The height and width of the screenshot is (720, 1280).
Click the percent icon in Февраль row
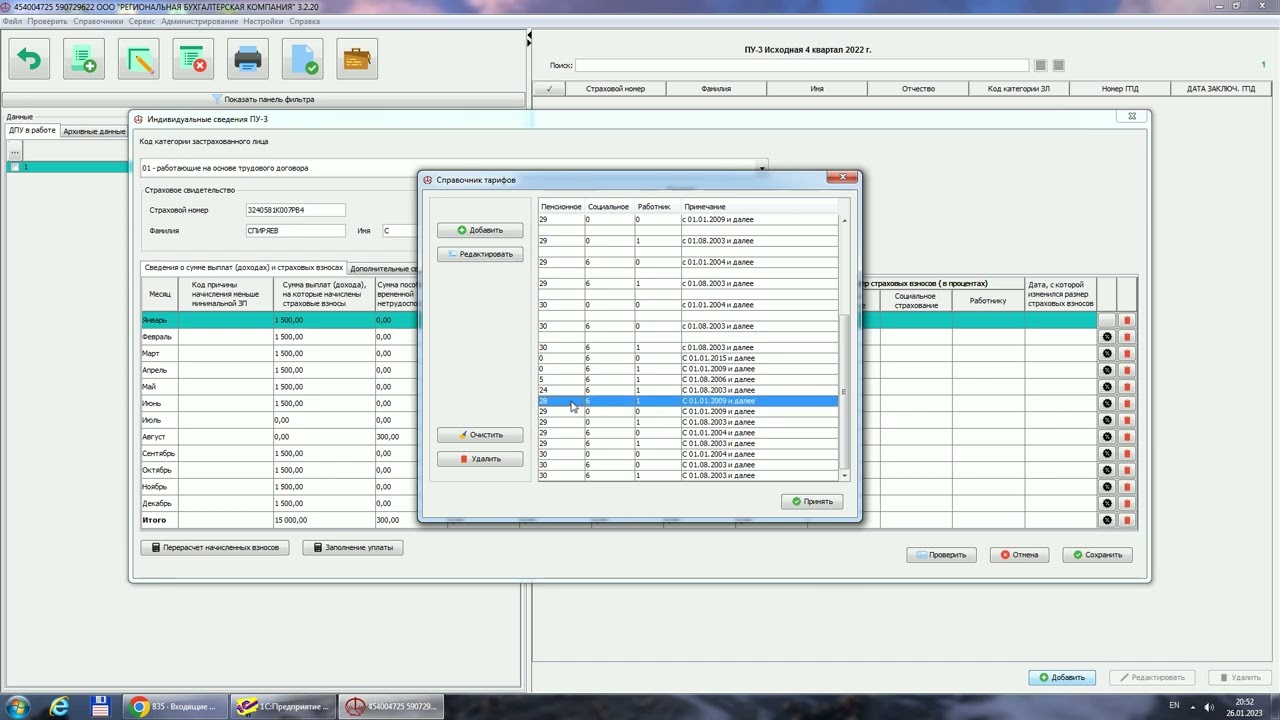1107,337
